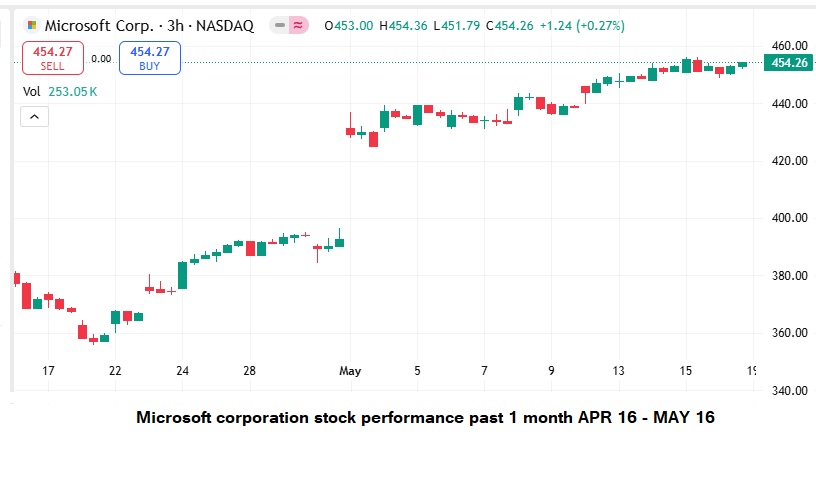Screen dimensions: 816x478
Task: Click the Microsoft Corp. · 3h · NASDAQ title
Action: coord(149,25)
